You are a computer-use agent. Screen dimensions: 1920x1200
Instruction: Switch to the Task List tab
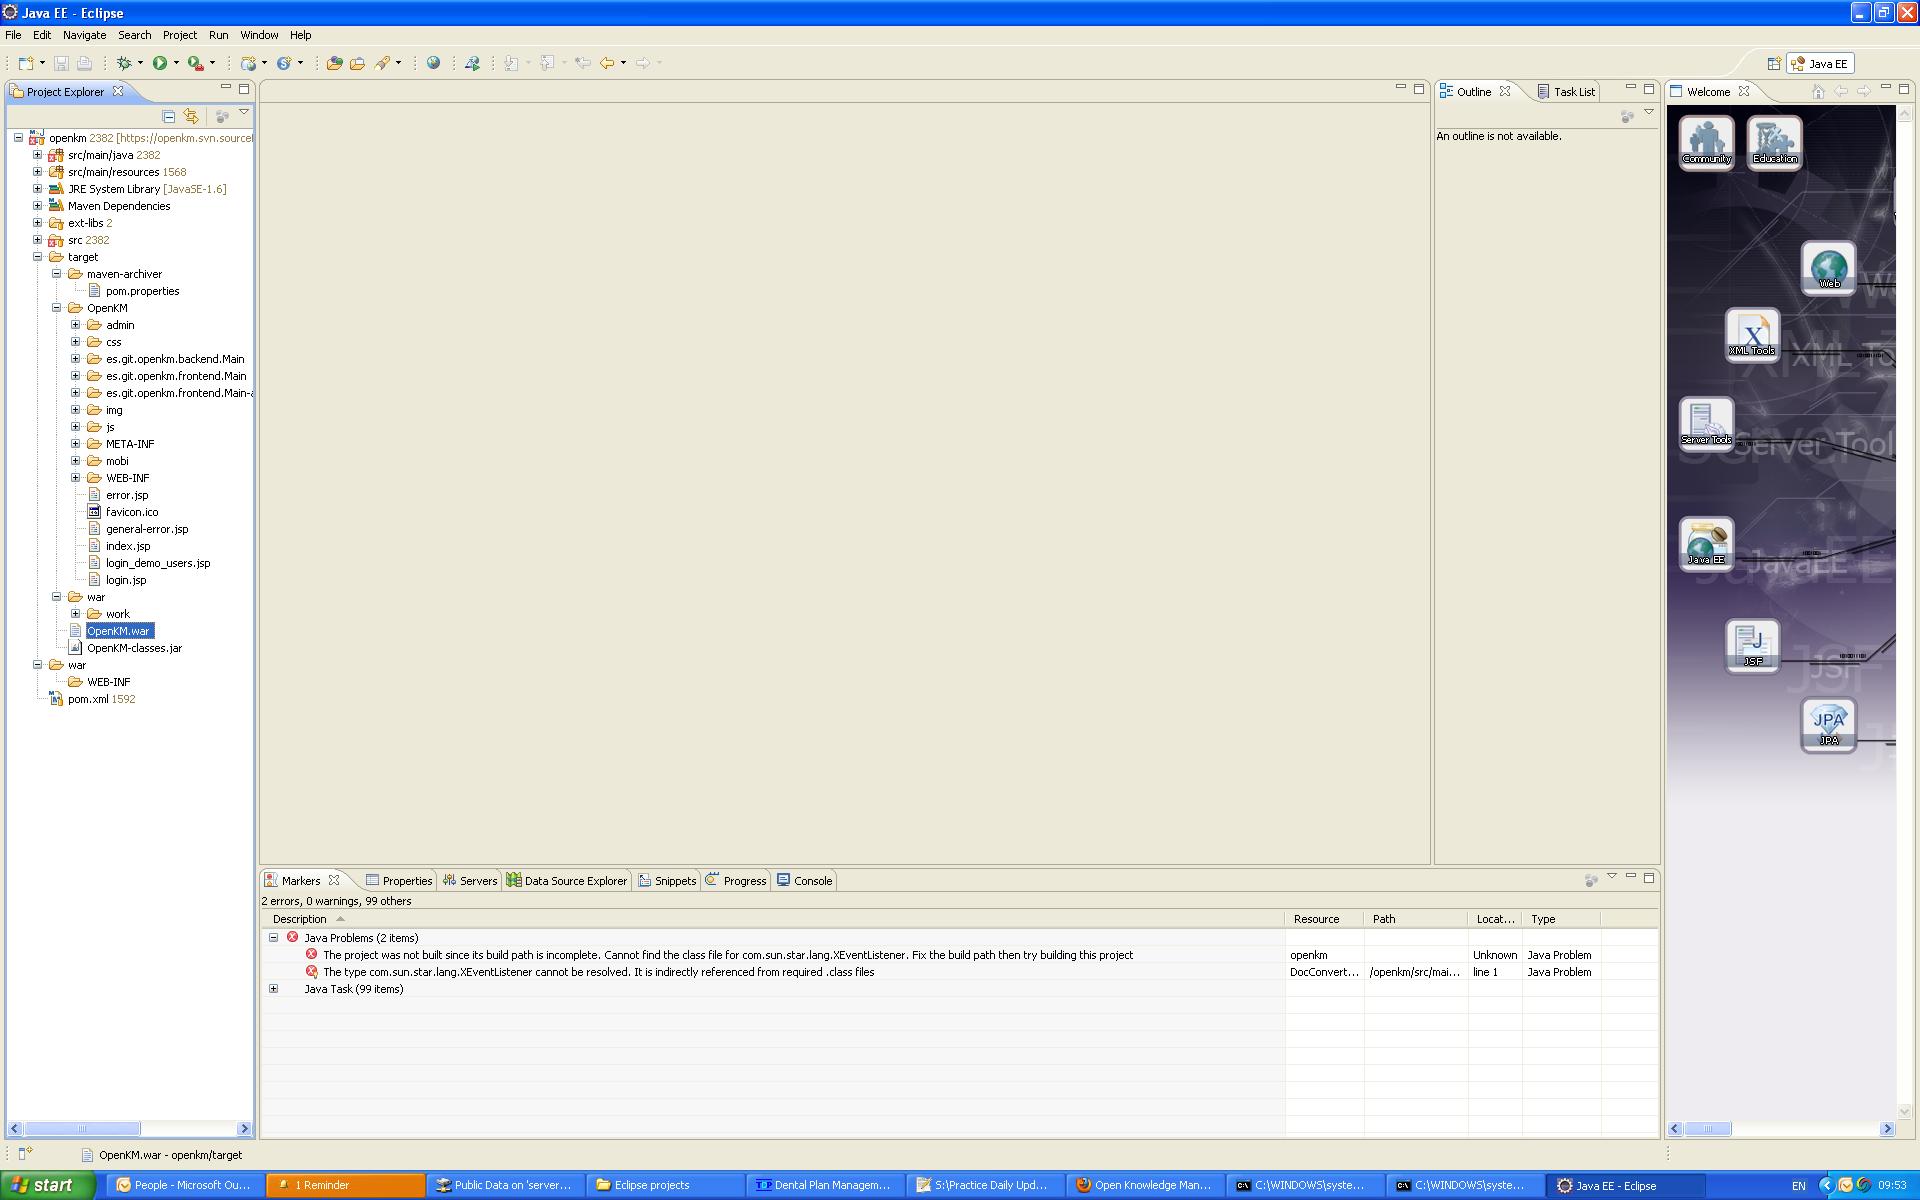1566,92
